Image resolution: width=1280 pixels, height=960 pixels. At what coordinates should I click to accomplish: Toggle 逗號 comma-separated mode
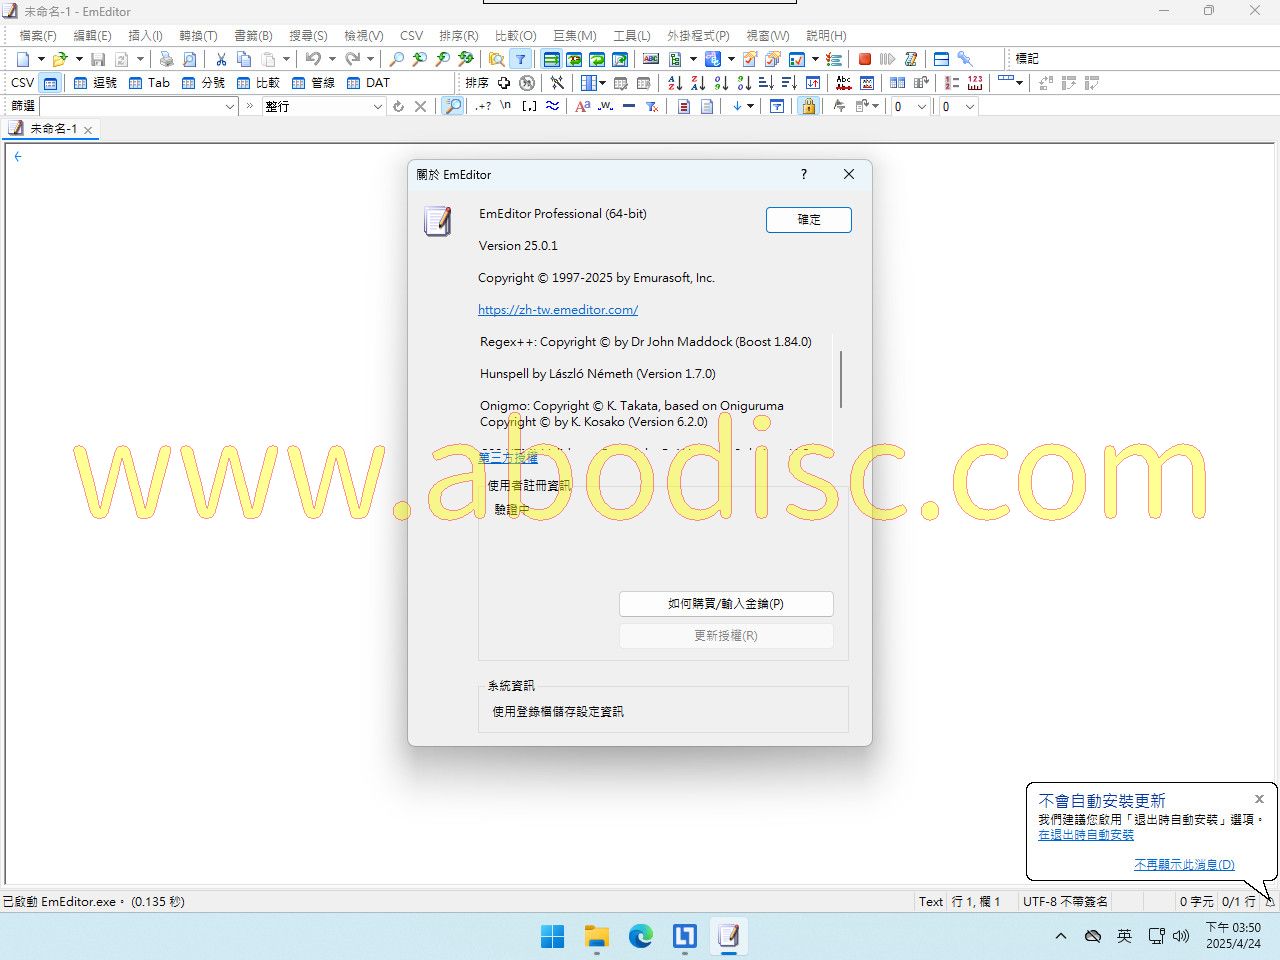pos(95,83)
